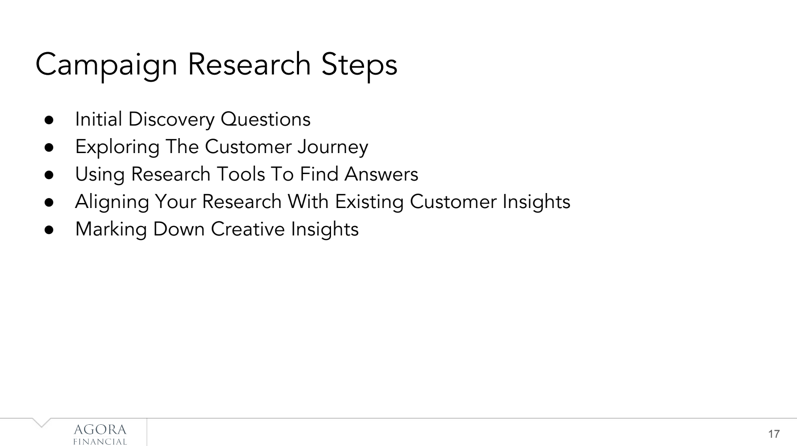Click the word Steps in the title
Image resolution: width=797 pixels, height=446 pixels.
click(x=359, y=65)
